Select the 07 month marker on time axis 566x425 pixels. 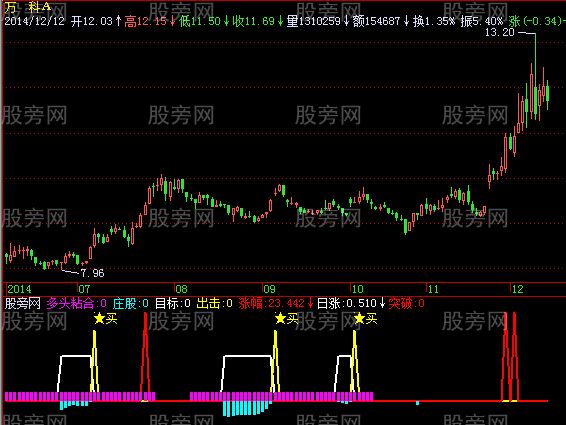(x=84, y=289)
